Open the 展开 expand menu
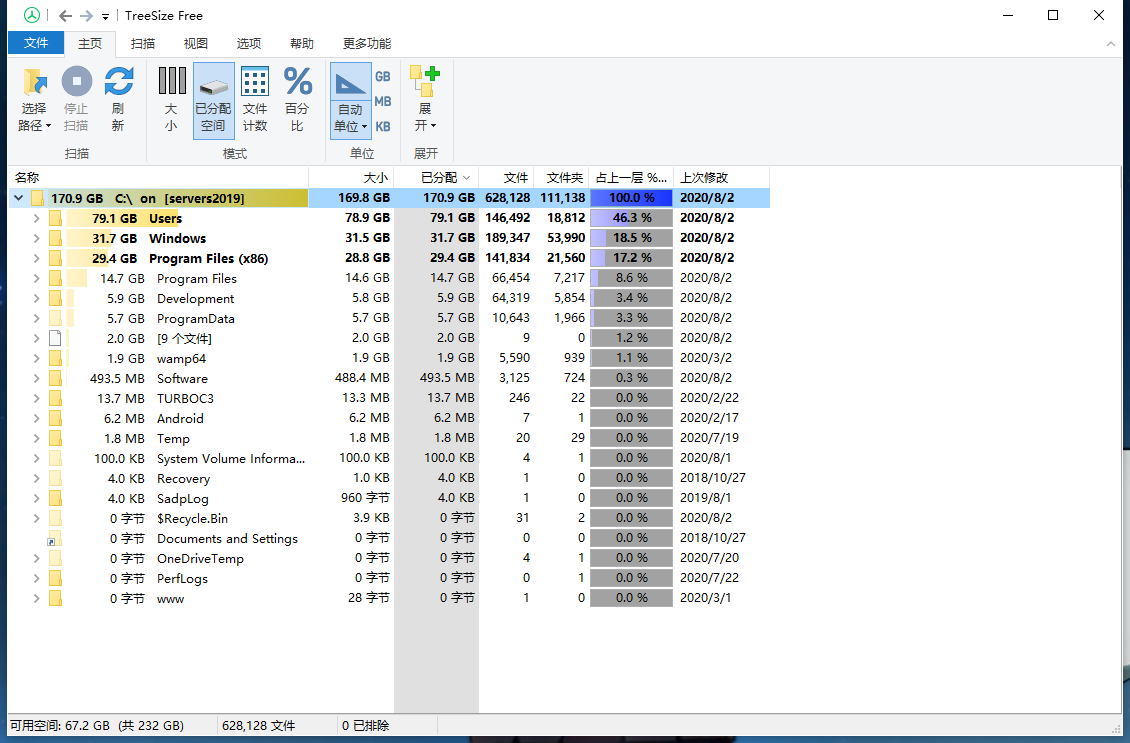Viewport: 1130px width, 743px height. tap(425, 100)
